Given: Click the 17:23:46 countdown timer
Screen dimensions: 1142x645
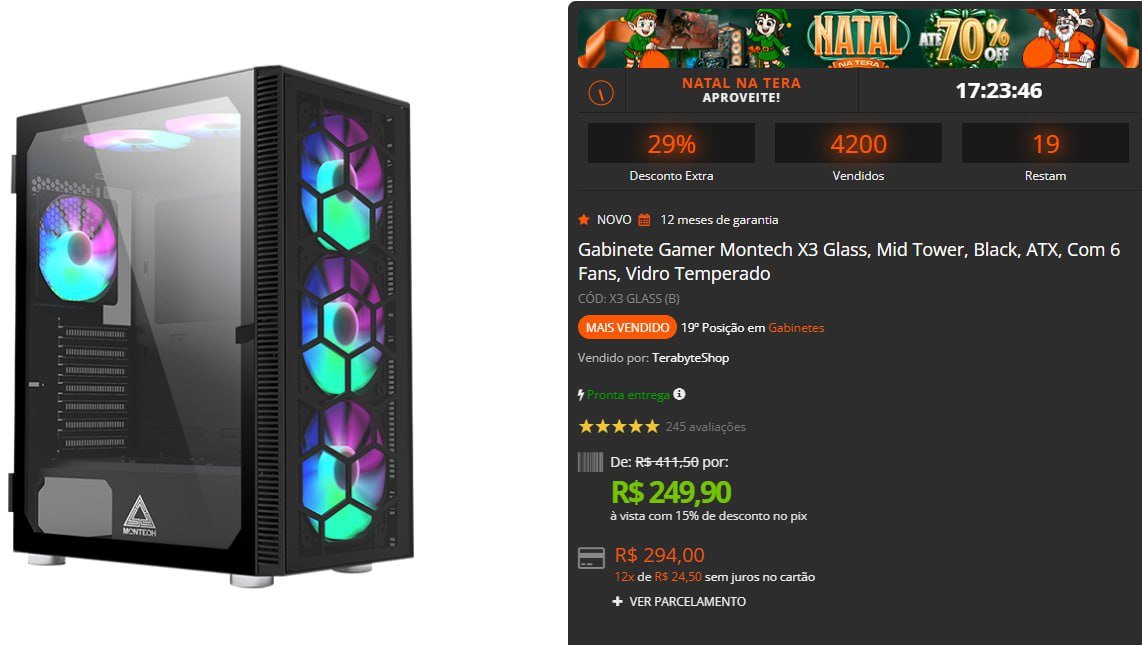Looking at the screenshot, I should click(x=1000, y=90).
